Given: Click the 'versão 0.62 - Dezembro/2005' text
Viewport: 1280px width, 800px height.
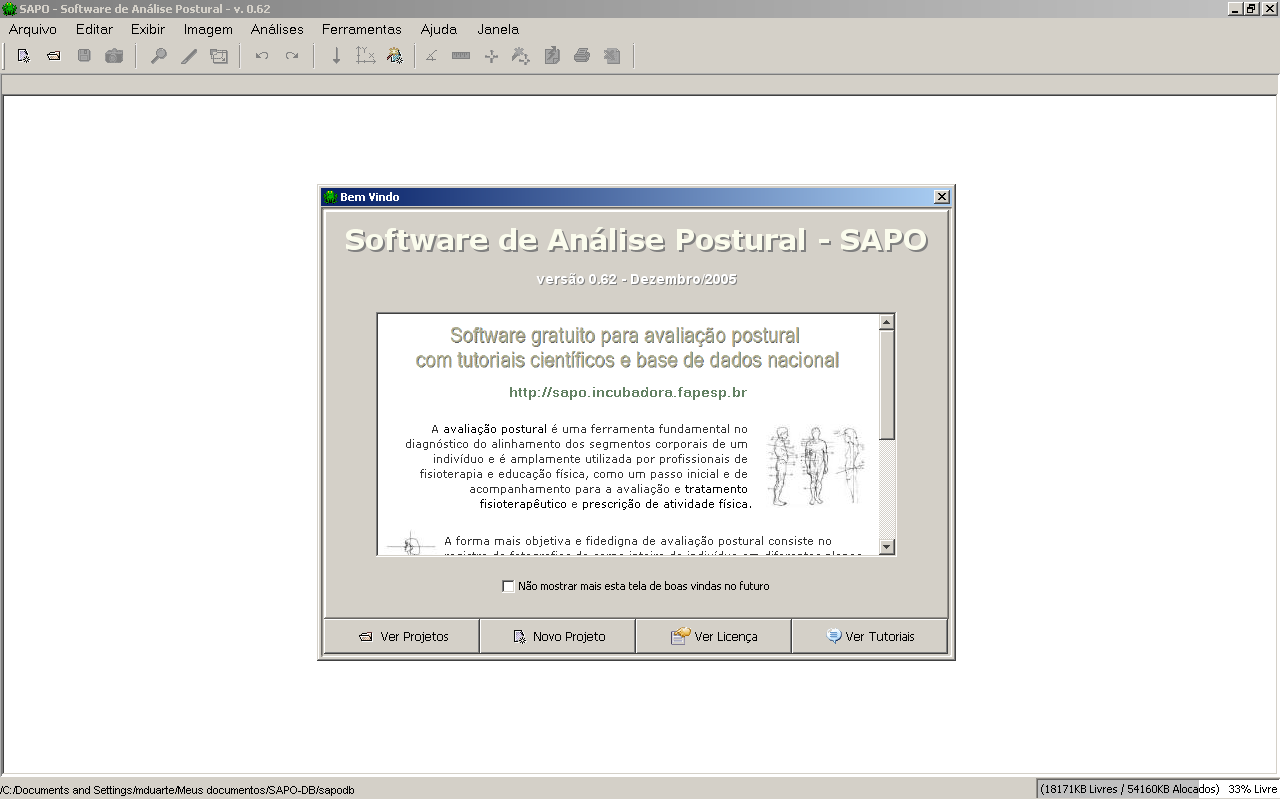Looking at the screenshot, I should 637,280.
